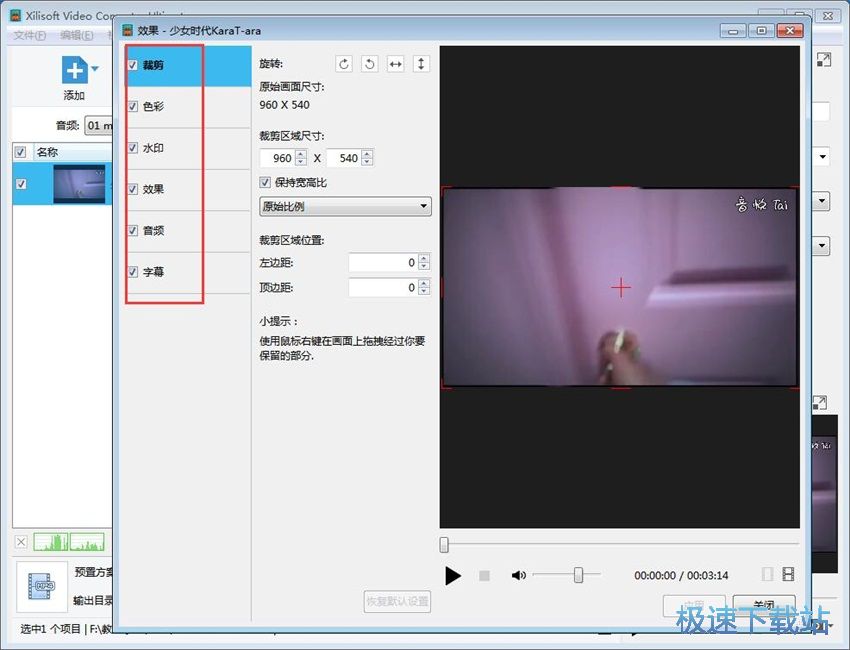Decrease crop height with down spinner

pos(368,162)
